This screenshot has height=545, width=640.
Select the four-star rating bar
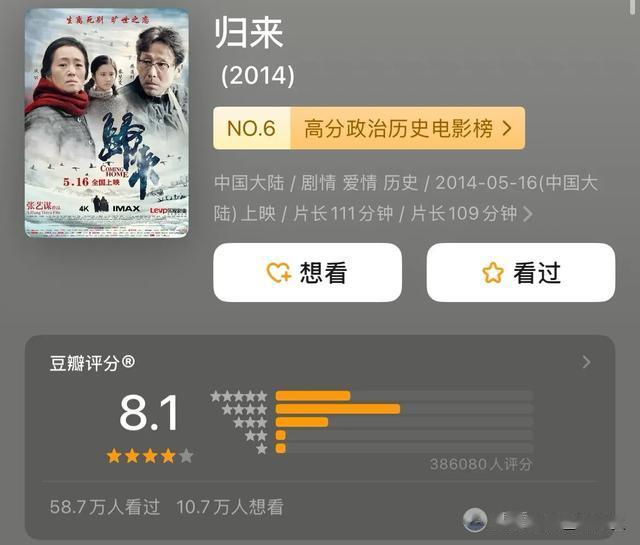tap(404, 409)
